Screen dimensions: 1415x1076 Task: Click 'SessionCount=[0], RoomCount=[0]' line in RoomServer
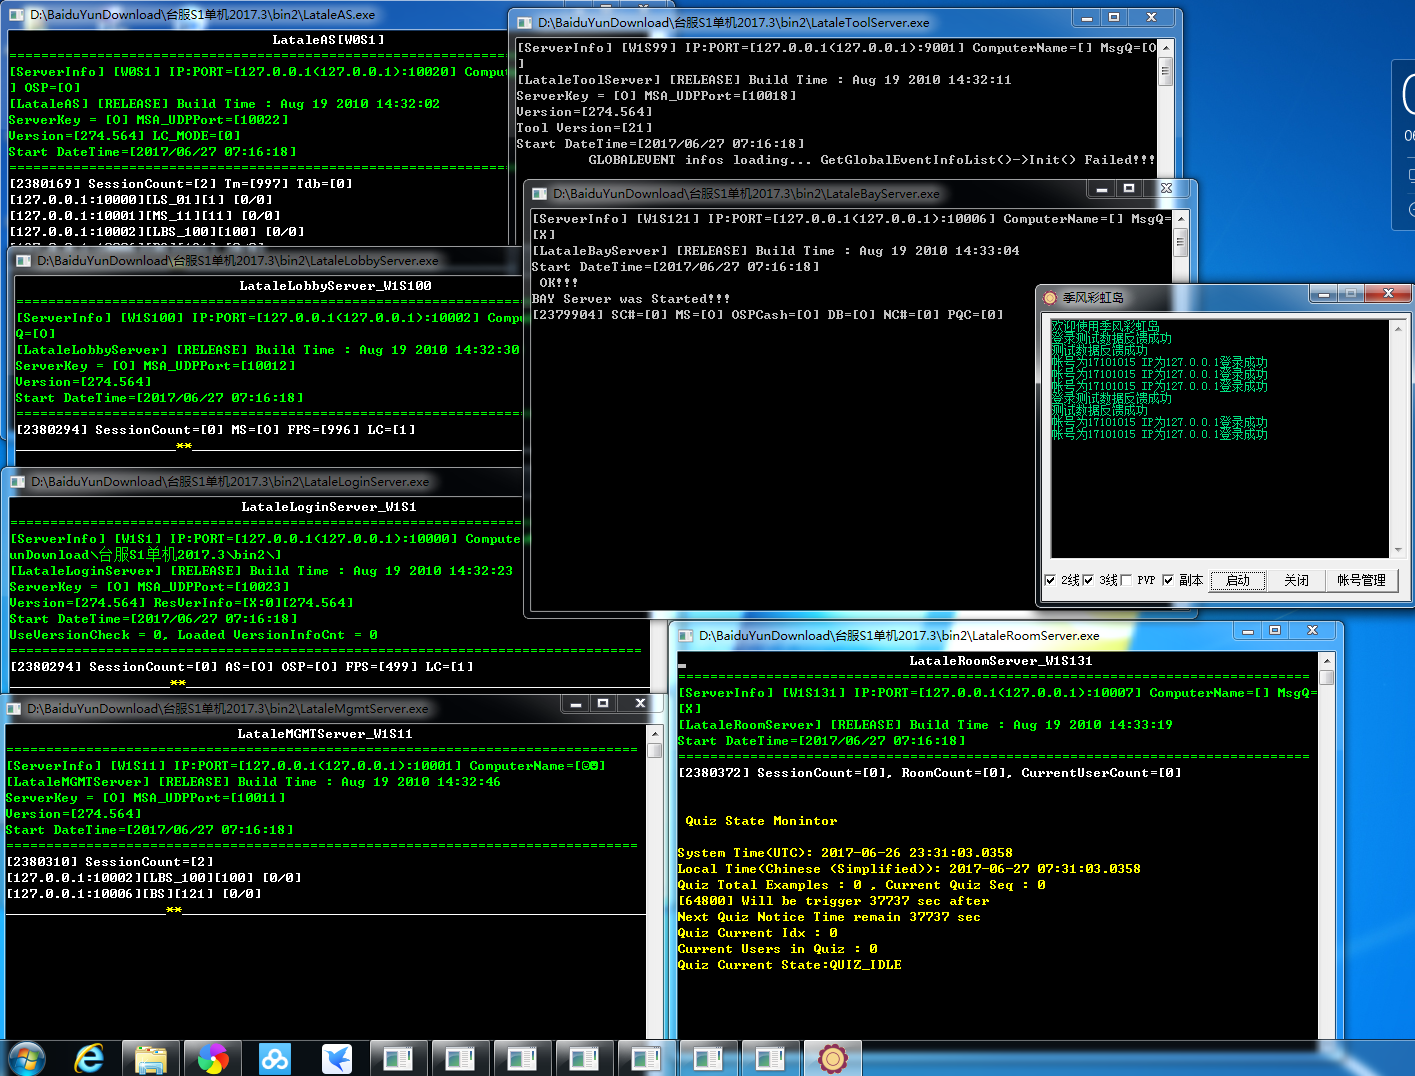(x=930, y=773)
